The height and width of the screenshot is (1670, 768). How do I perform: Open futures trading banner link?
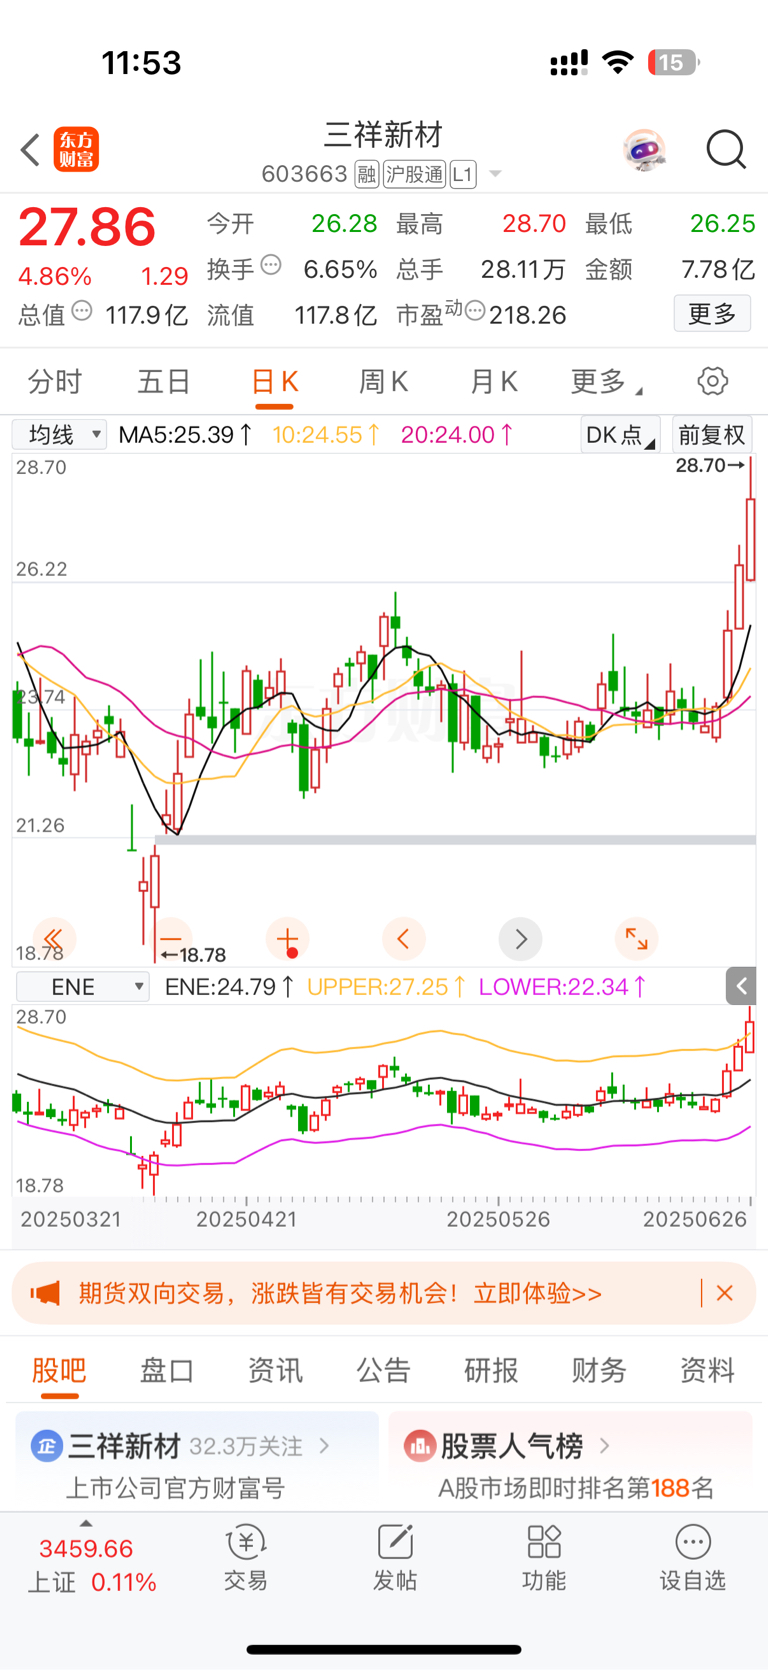point(340,1293)
